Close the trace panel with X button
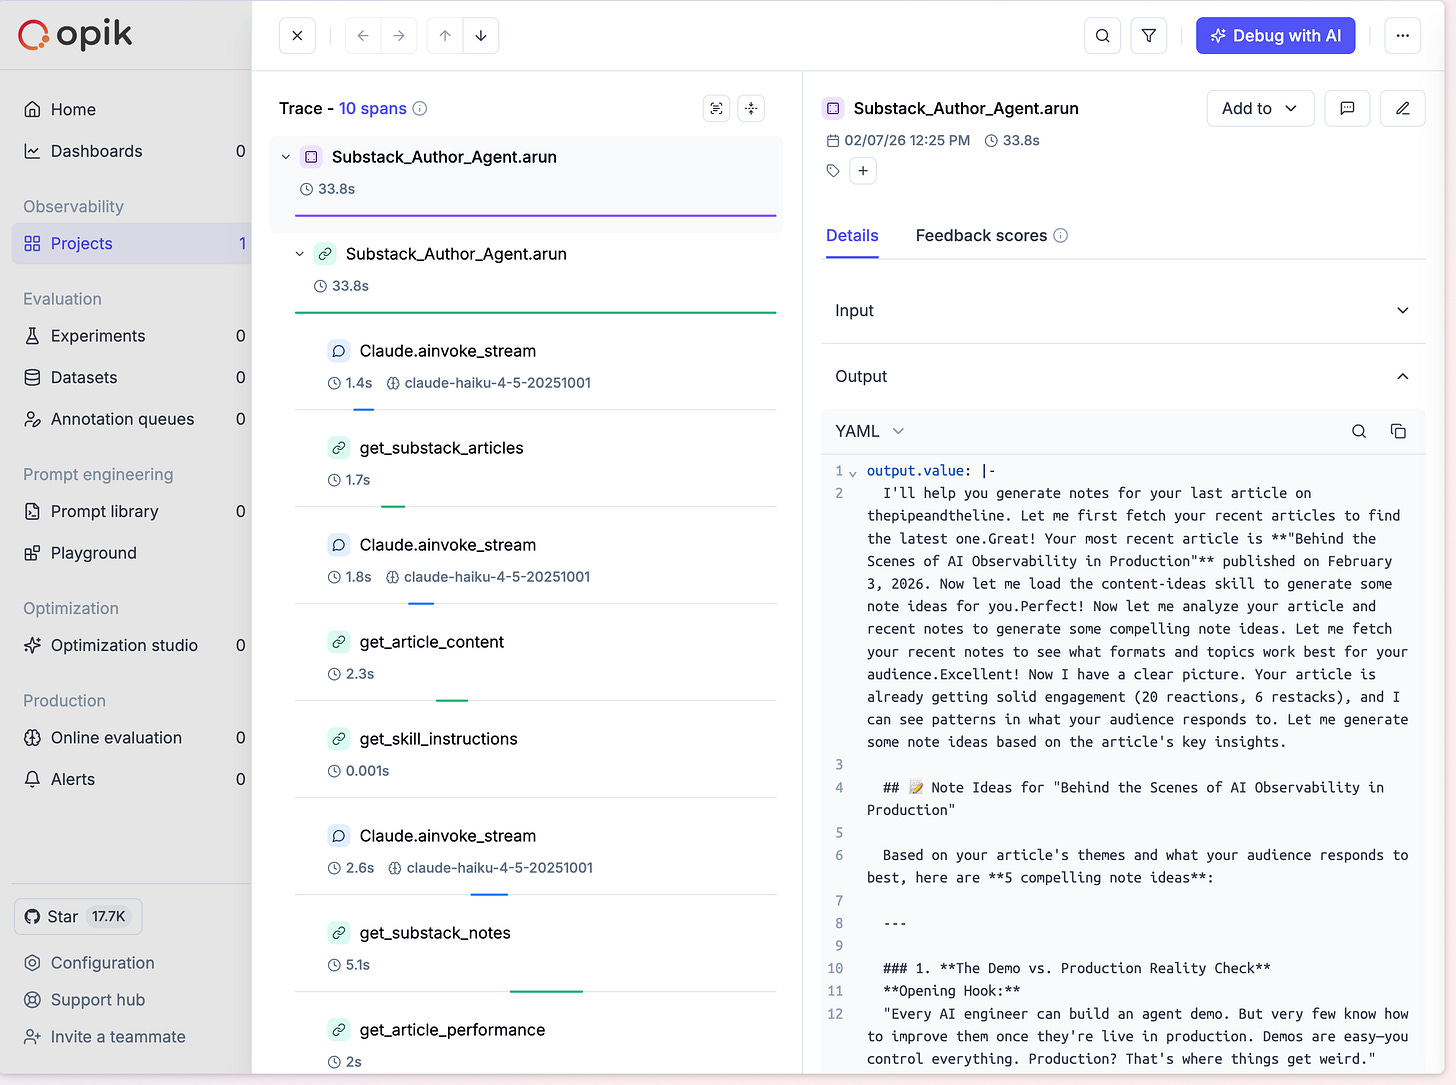 tap(297, 36)
